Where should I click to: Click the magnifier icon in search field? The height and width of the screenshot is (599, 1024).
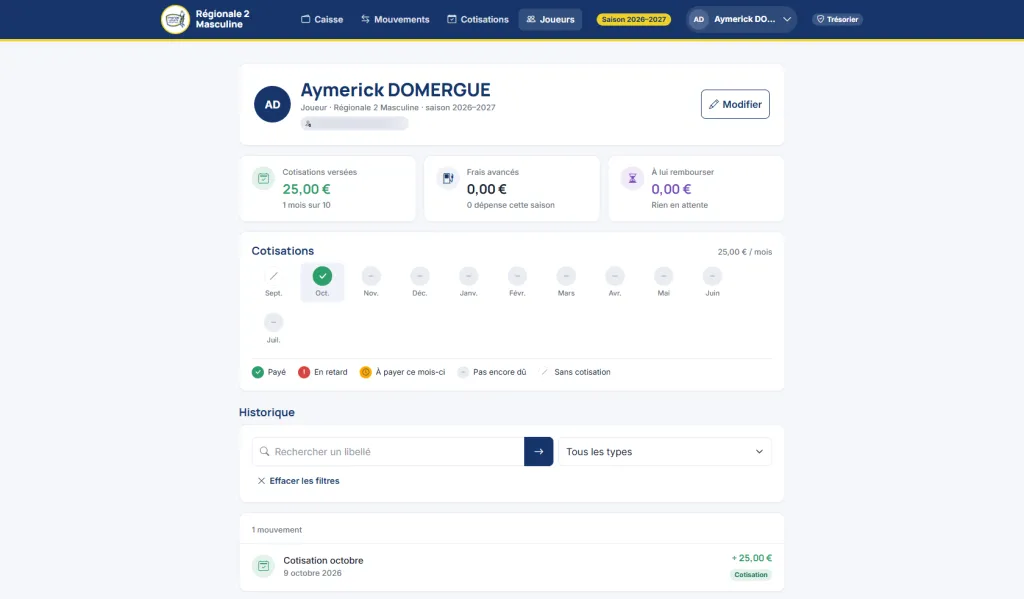coord(264,451)
